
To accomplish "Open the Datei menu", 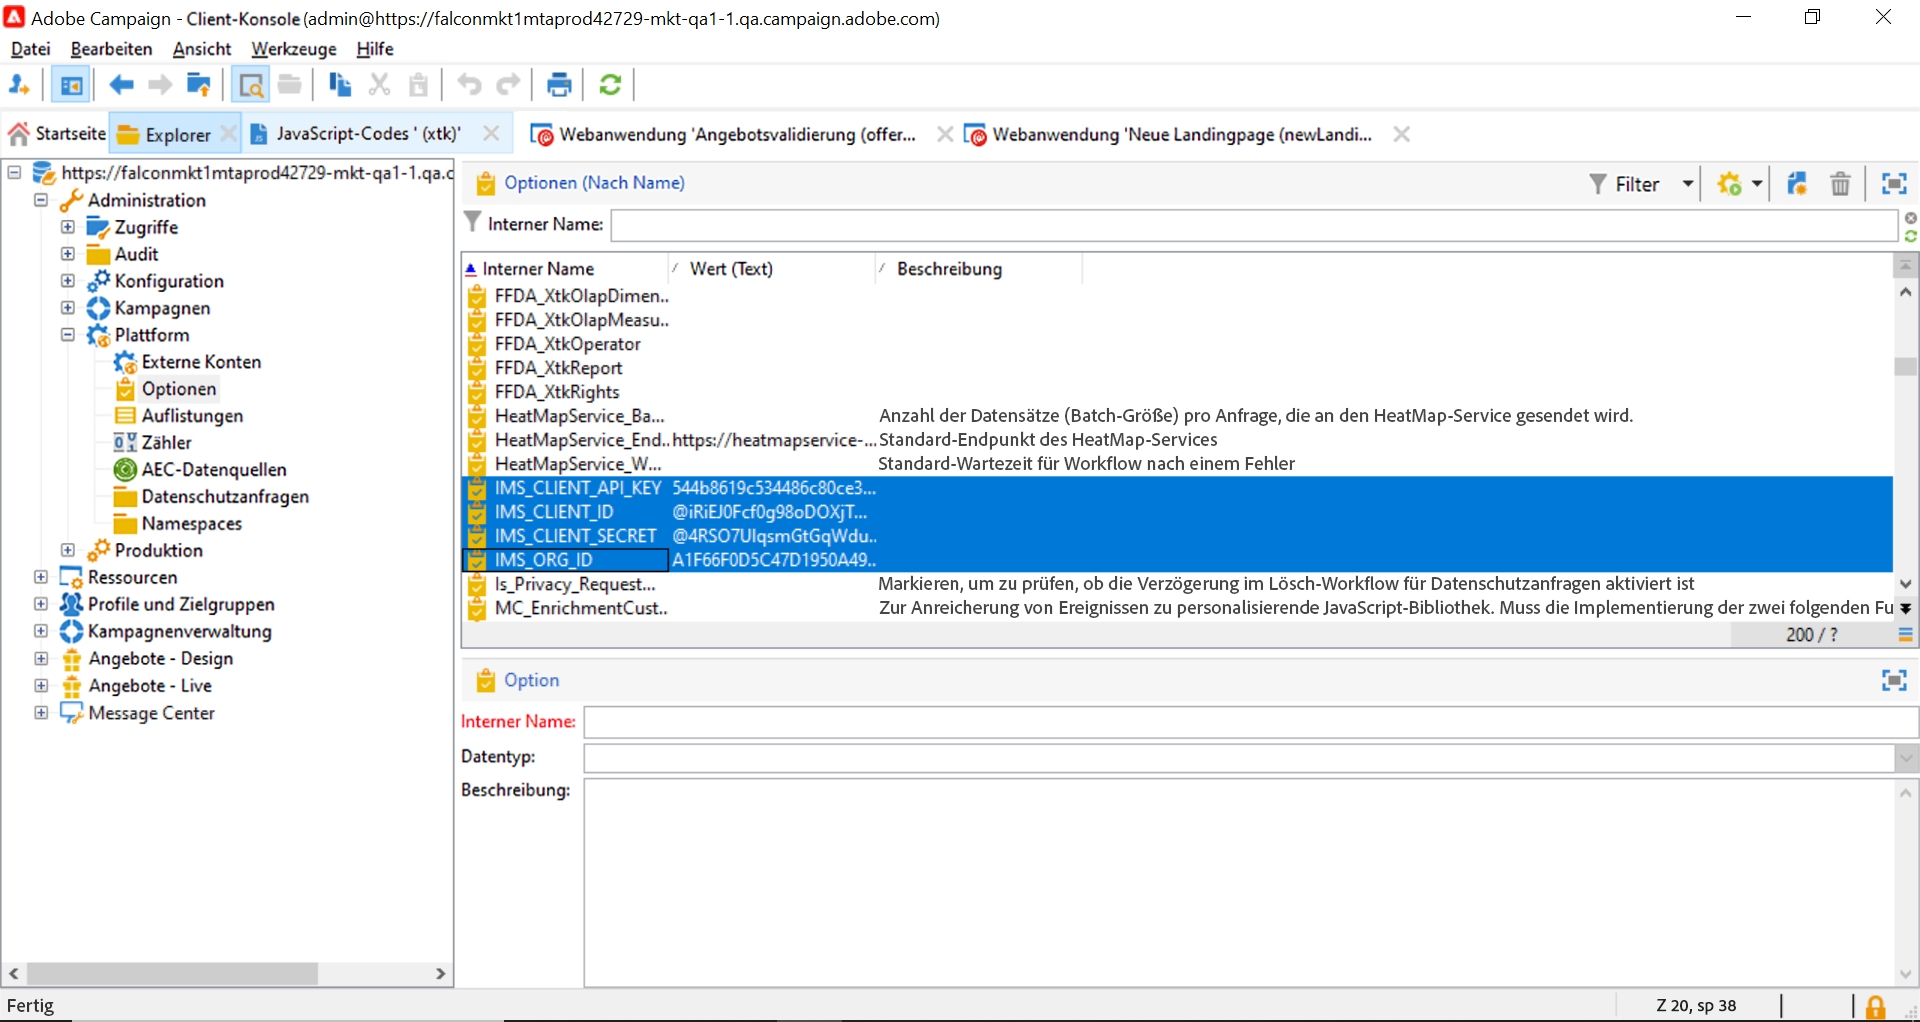I will pos(30,49).
